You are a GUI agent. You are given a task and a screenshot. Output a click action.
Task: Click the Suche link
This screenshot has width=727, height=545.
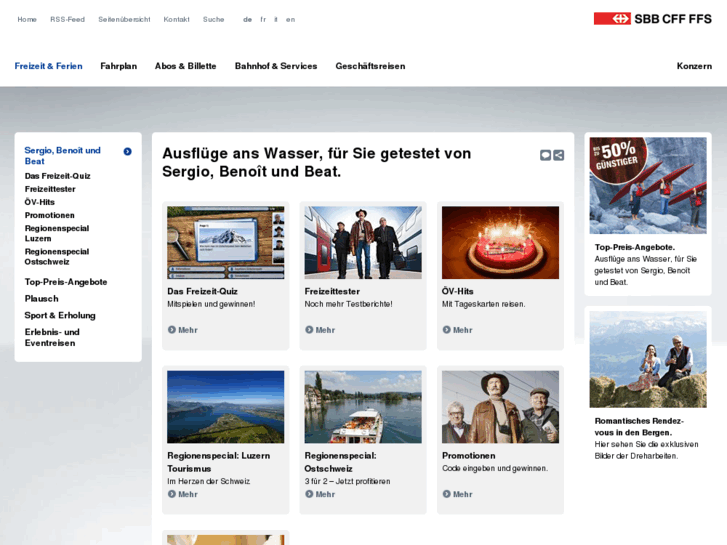point(214,19)
